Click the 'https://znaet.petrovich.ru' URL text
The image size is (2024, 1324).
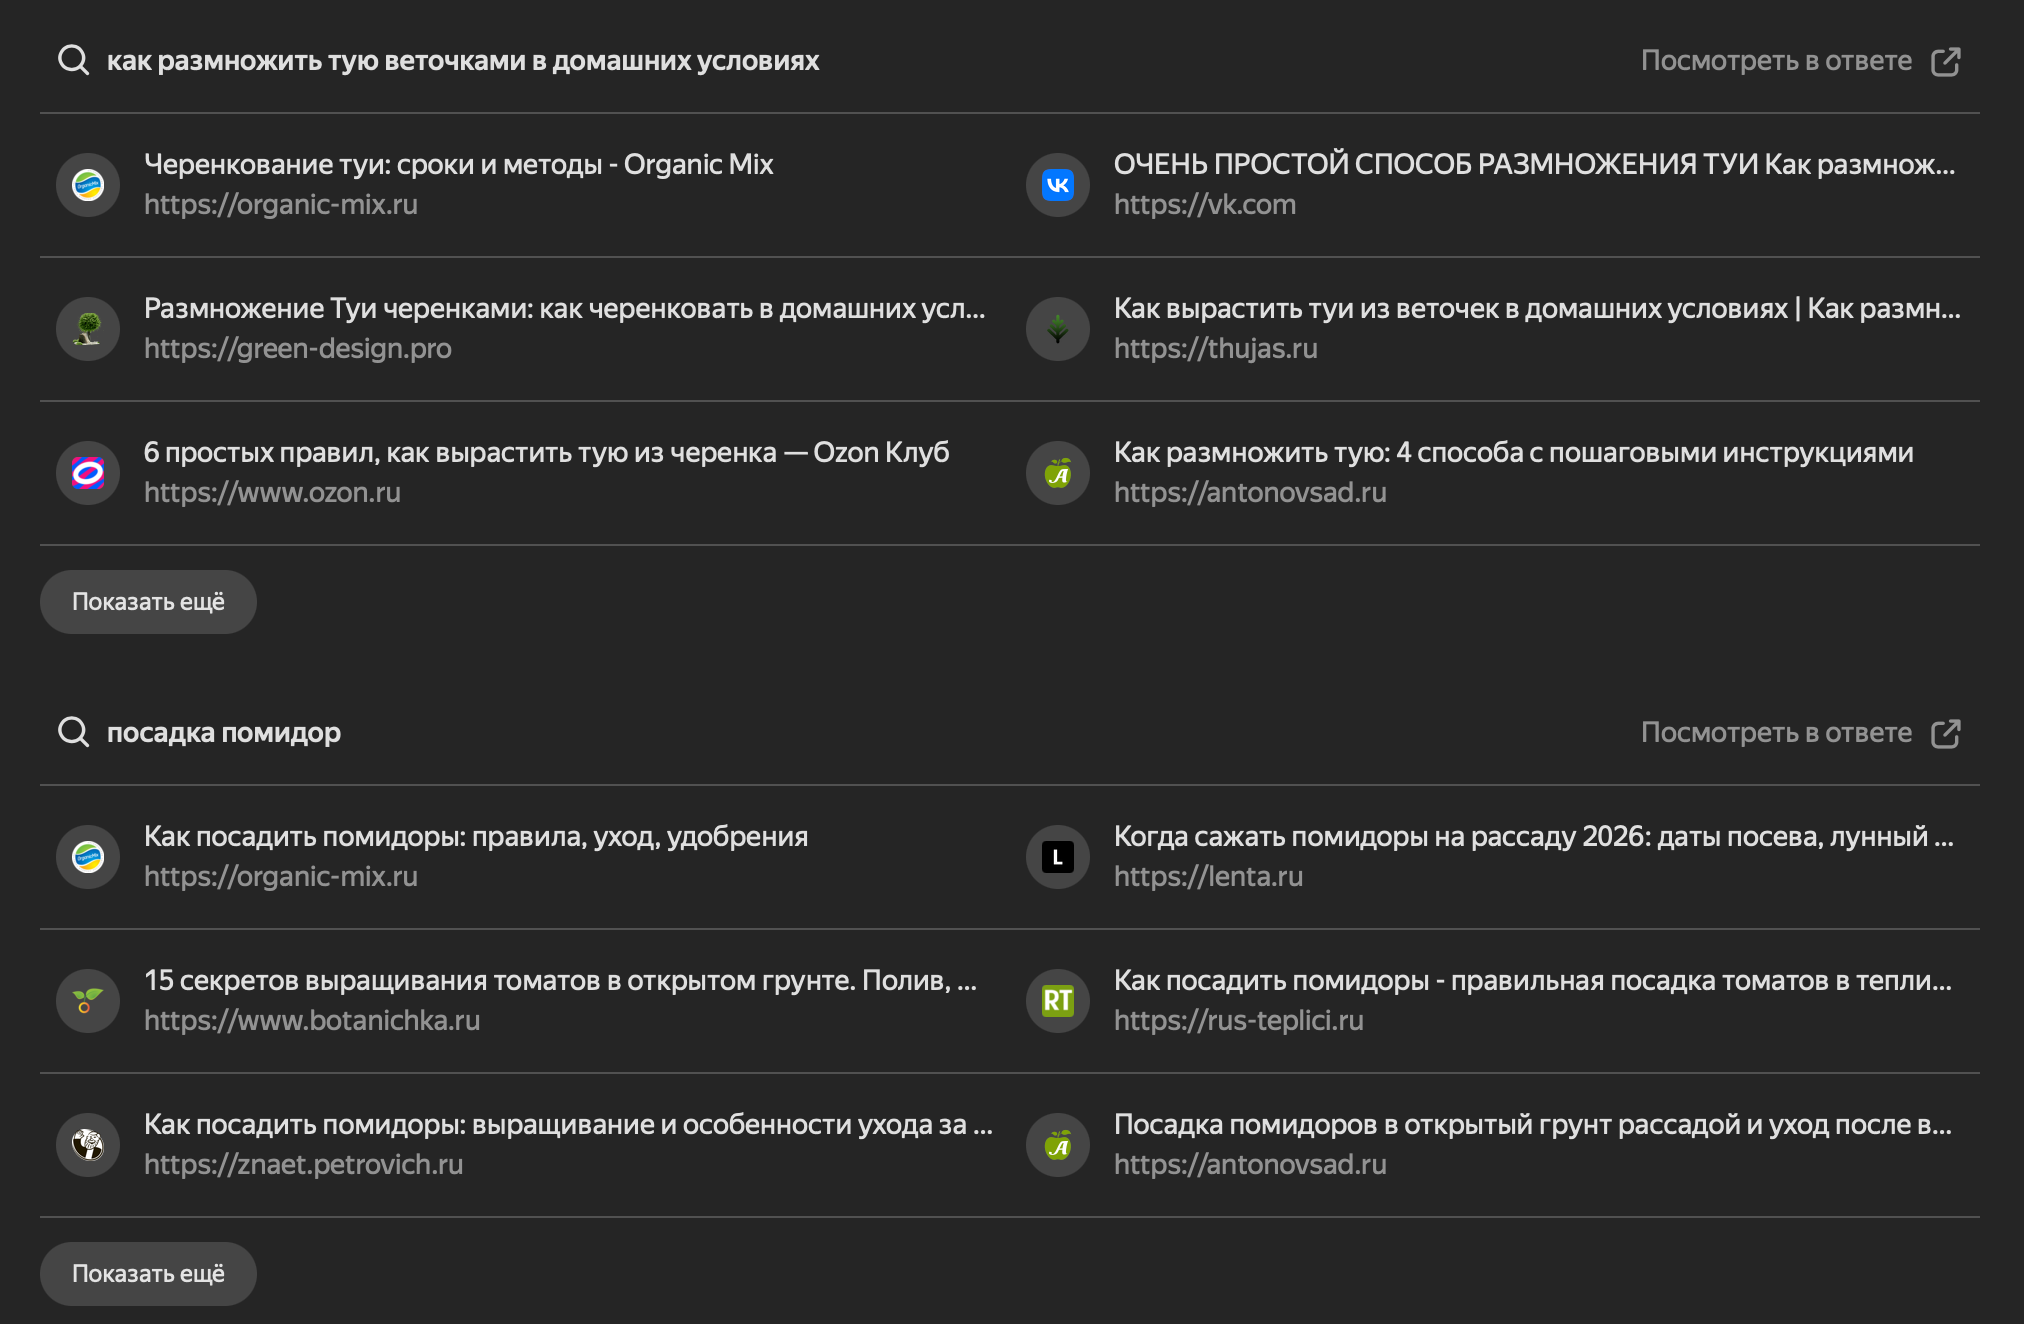(x=303, y=1164)
